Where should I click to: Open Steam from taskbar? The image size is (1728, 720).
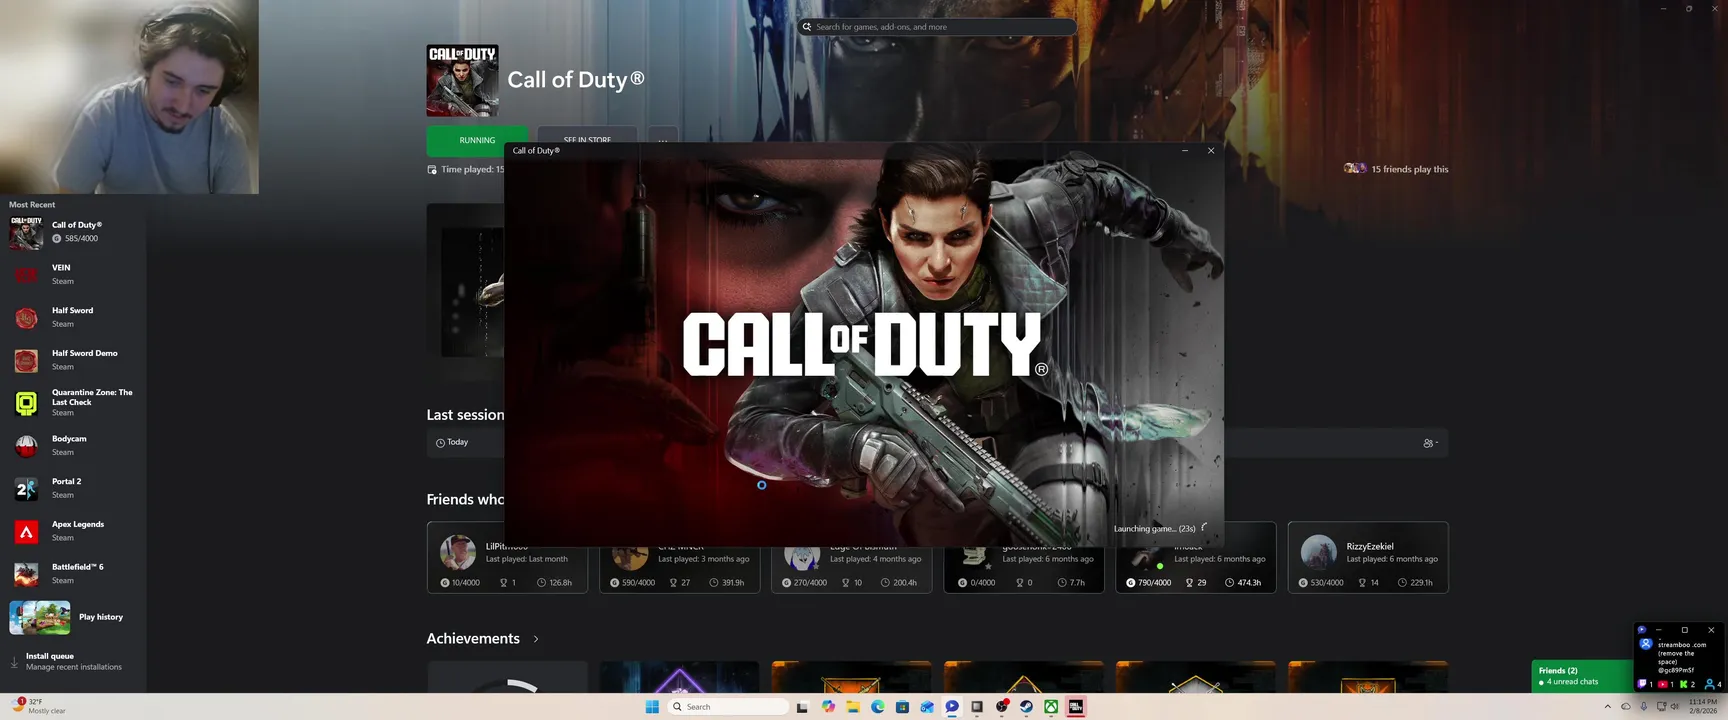tap(1026, 707)
